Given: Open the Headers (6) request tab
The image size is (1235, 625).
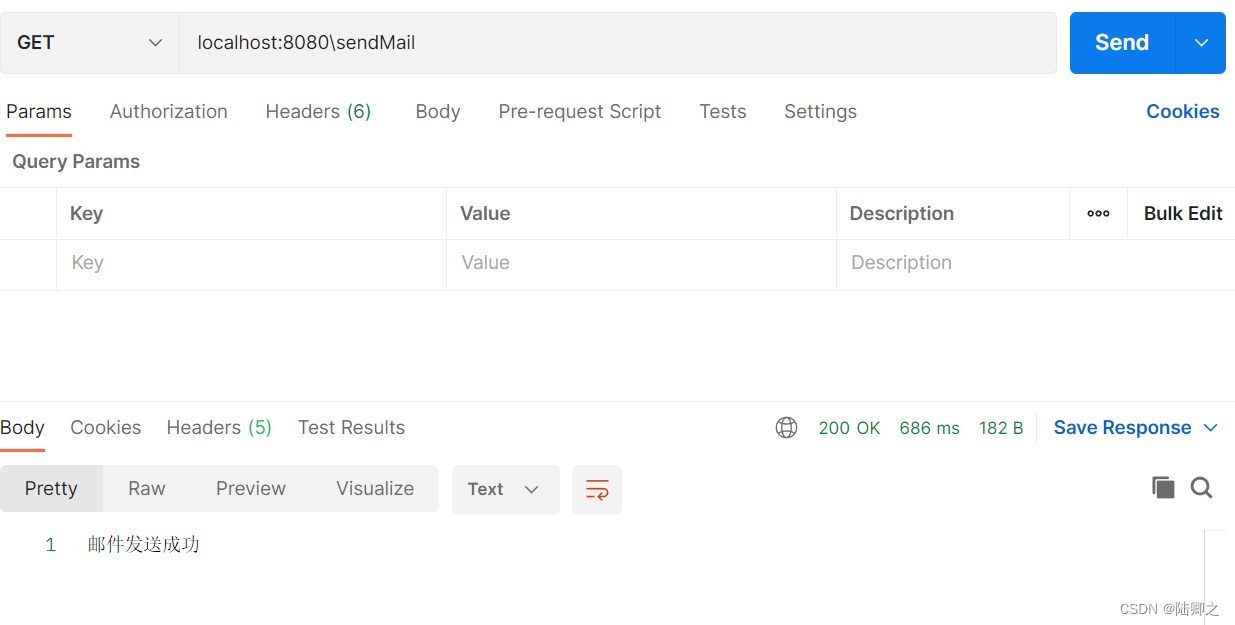Looking at the screenshot, I should click(x=318, y=111).
